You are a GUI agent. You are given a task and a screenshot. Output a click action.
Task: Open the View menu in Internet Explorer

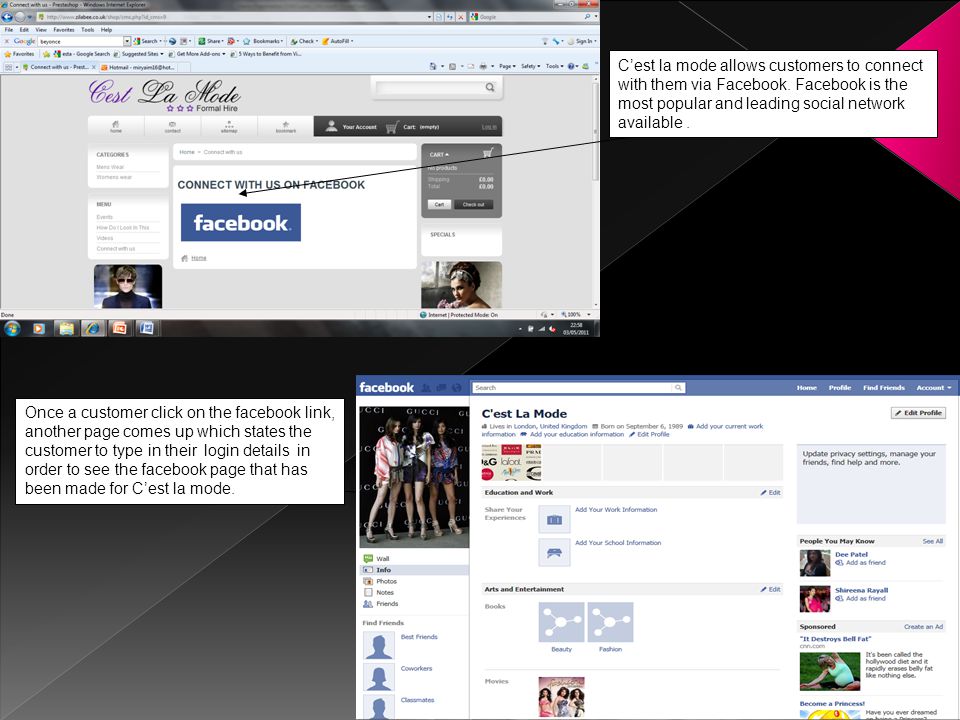[41, 29]
